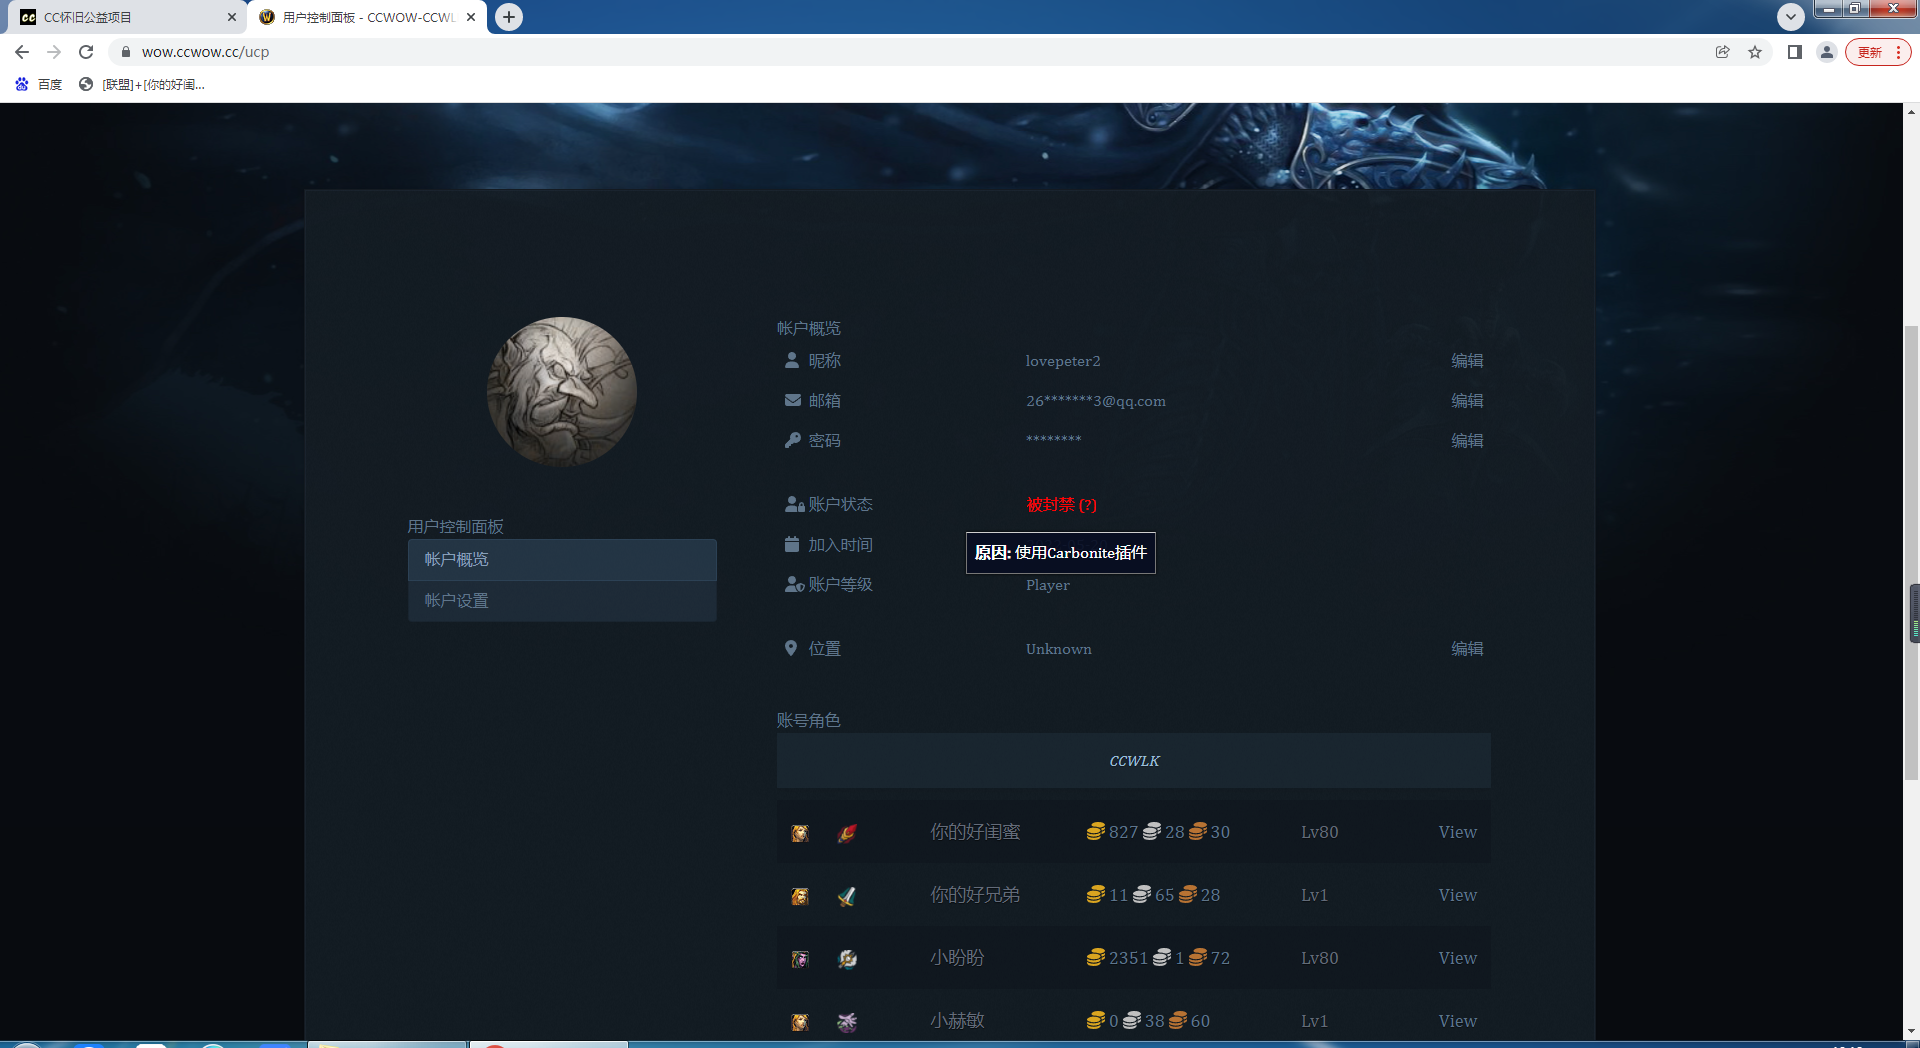Expand the tab search dropdown arrow
Image resolution: width=1920 pixels, height=1048 pixels.
1790,17
